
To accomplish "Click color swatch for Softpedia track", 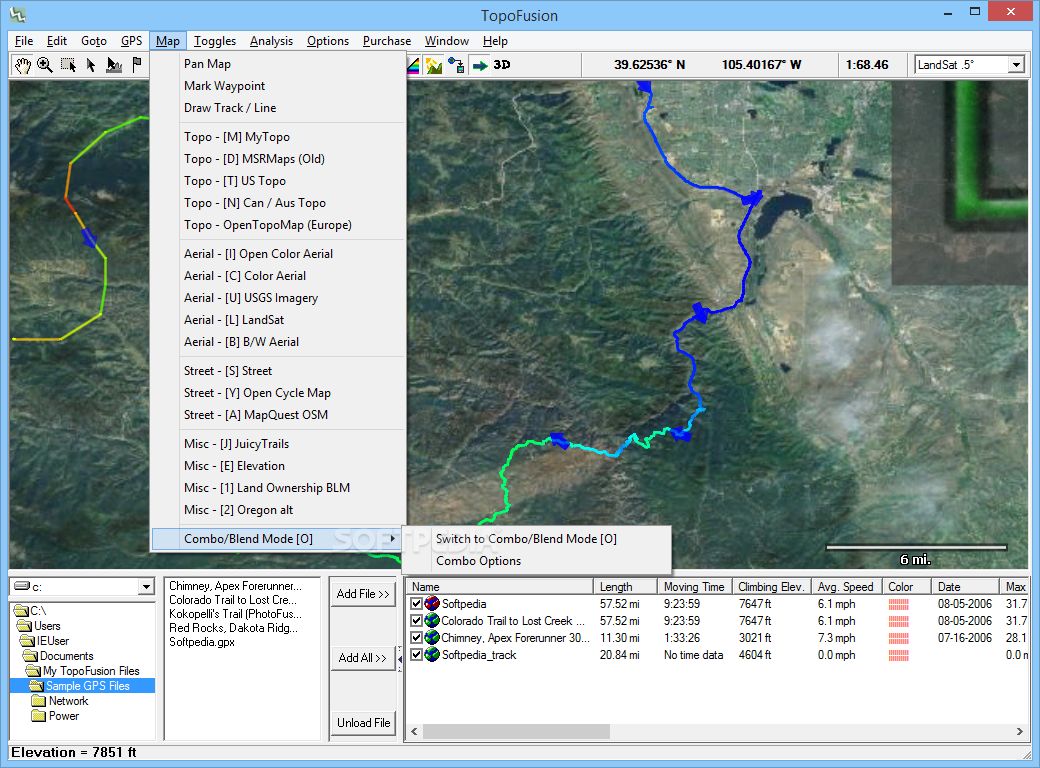I will point(899,604).
